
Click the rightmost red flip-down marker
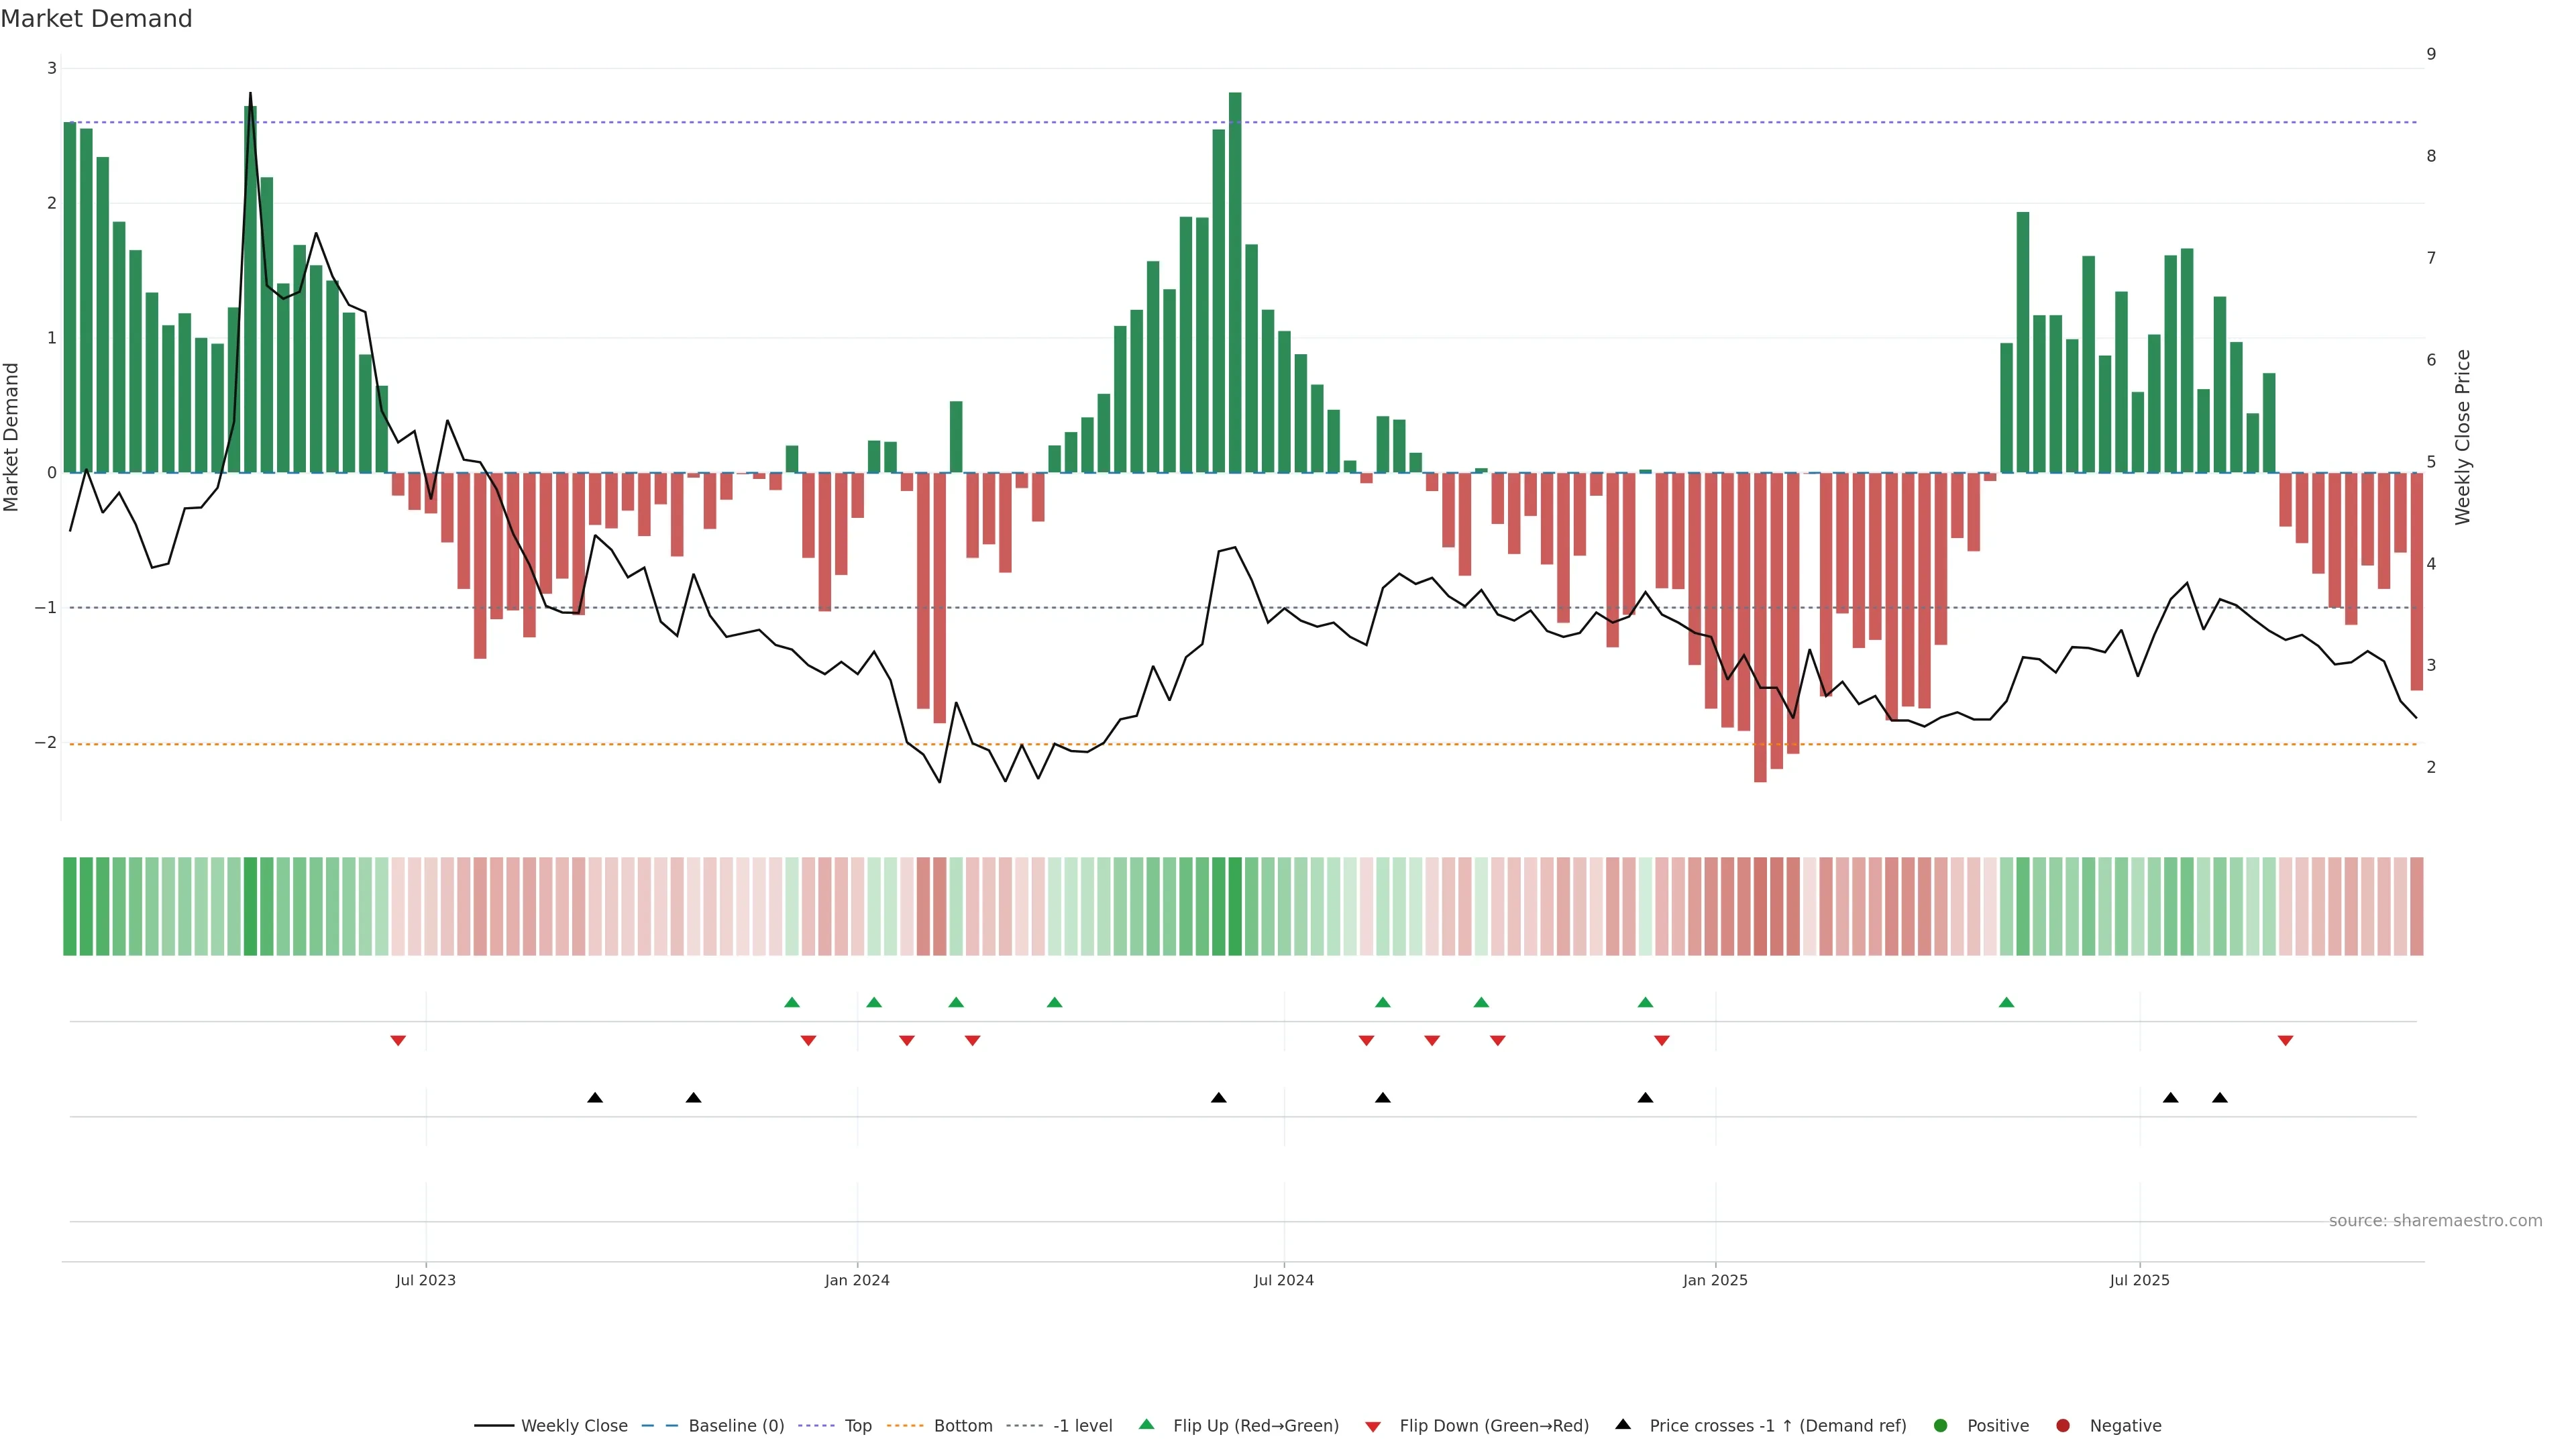[x=2285, y=1041]
